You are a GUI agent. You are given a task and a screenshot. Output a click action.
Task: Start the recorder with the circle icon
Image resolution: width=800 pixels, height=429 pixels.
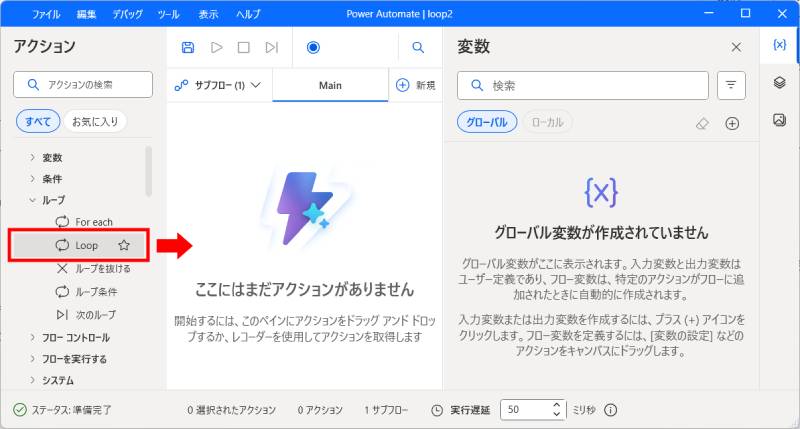tap(313, 47)
